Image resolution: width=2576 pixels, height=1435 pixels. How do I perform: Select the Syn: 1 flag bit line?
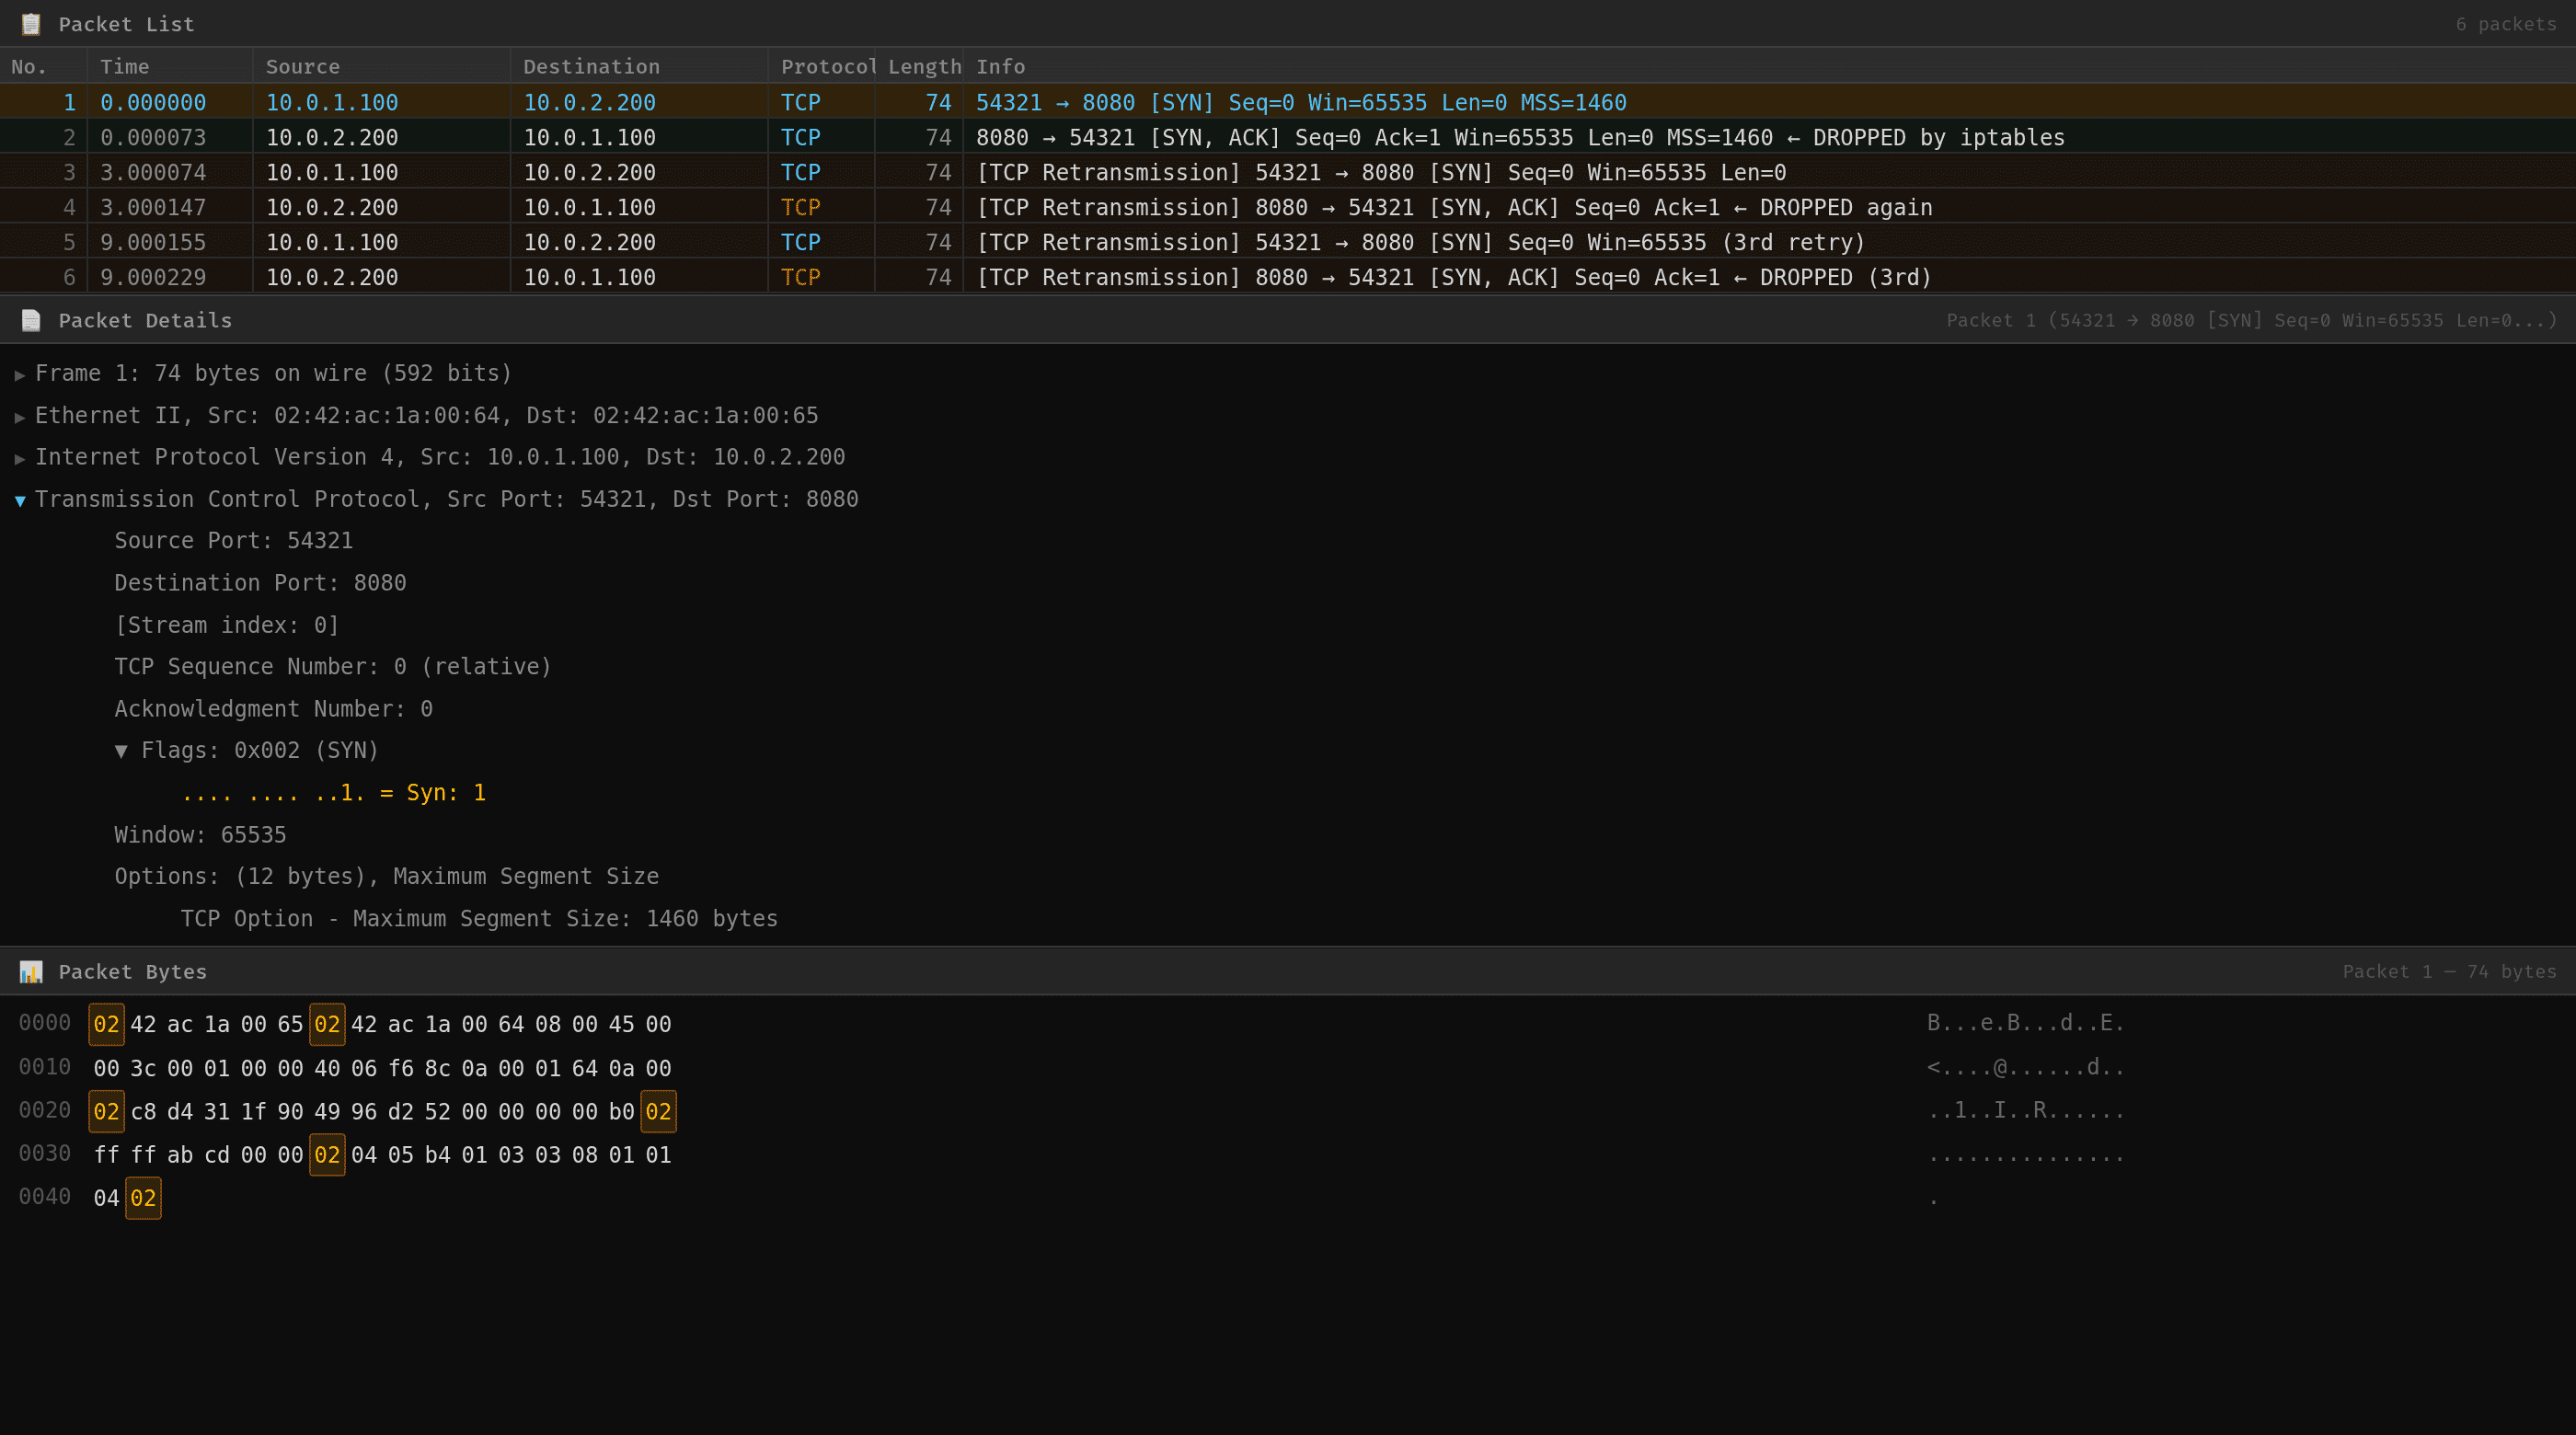[333, 792]
